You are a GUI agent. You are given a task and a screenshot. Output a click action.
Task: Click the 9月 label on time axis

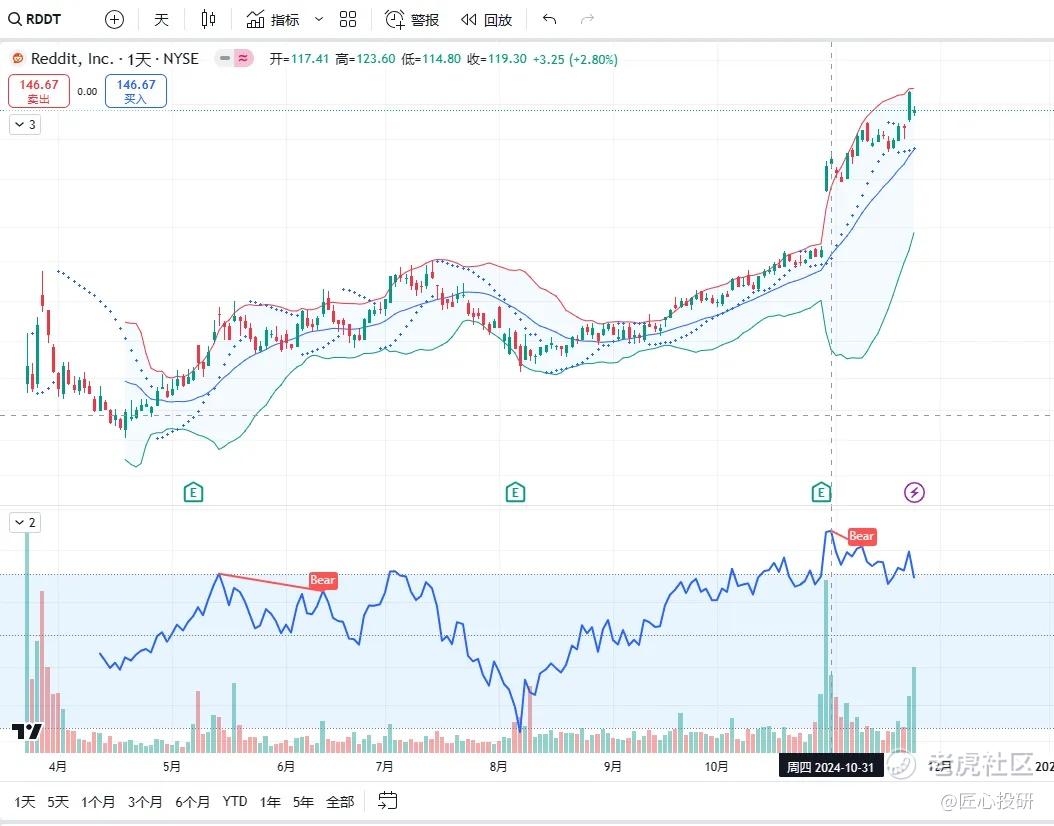pyautogui.click(x=613, y=766)
